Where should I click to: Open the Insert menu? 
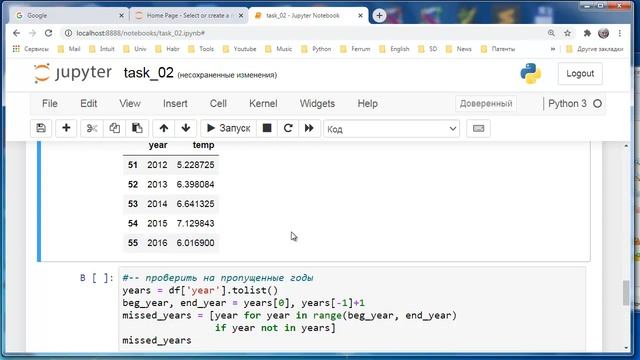tap(175, 104)
